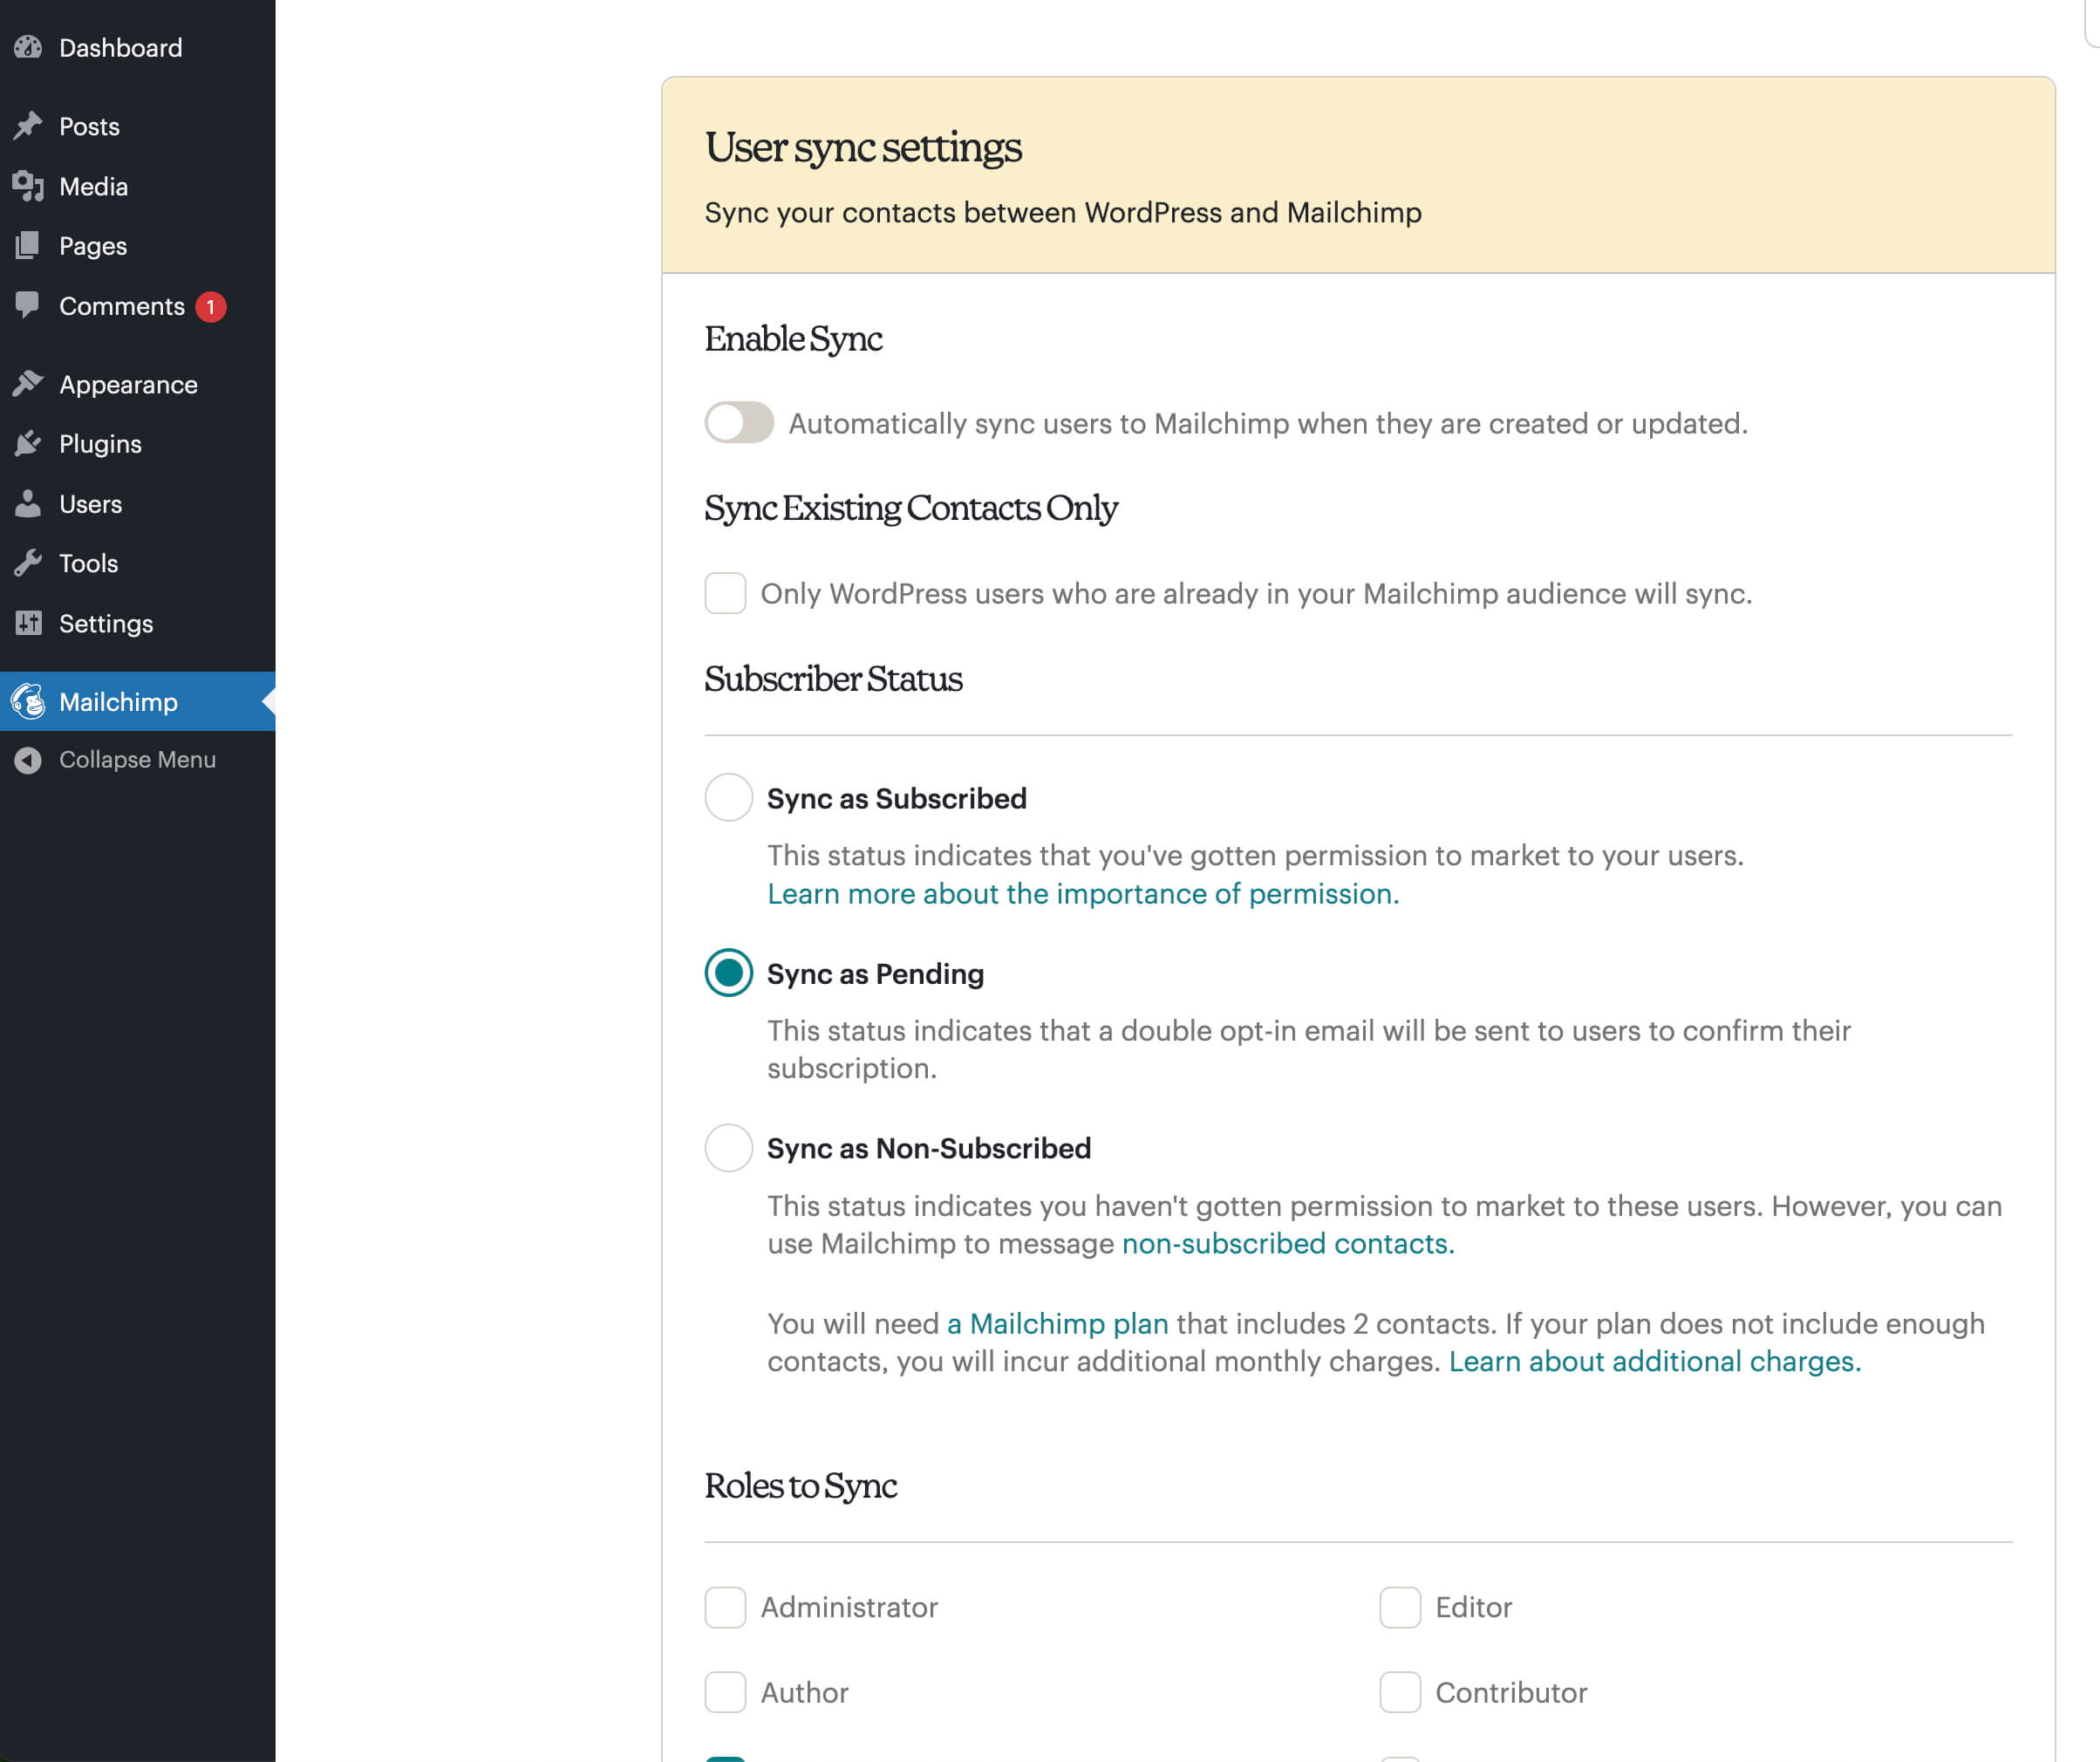Click the Plugins plug icon
This screenshot has height=1762, width=2100.
(28, 443)
